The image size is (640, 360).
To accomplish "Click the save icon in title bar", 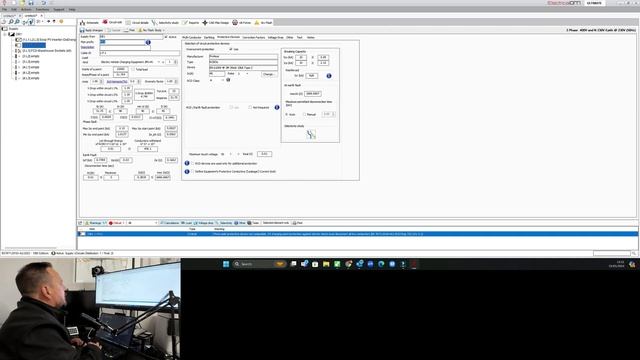I will pos(31,2).
